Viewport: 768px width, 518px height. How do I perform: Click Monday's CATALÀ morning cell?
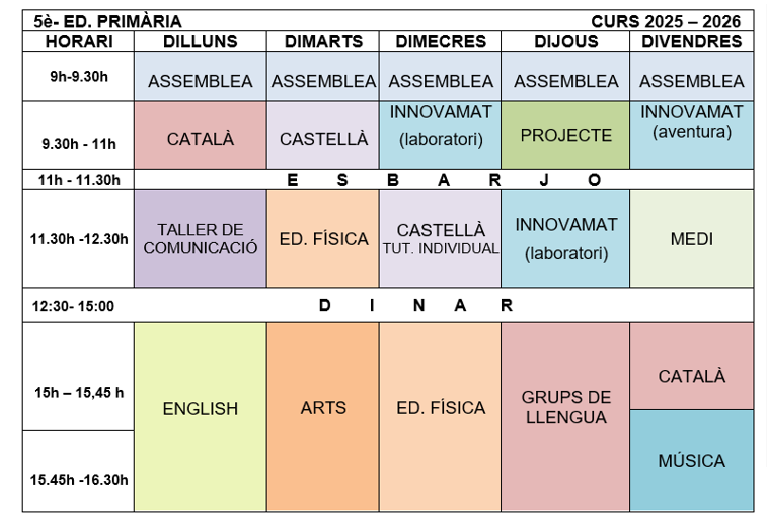point(200,139)
